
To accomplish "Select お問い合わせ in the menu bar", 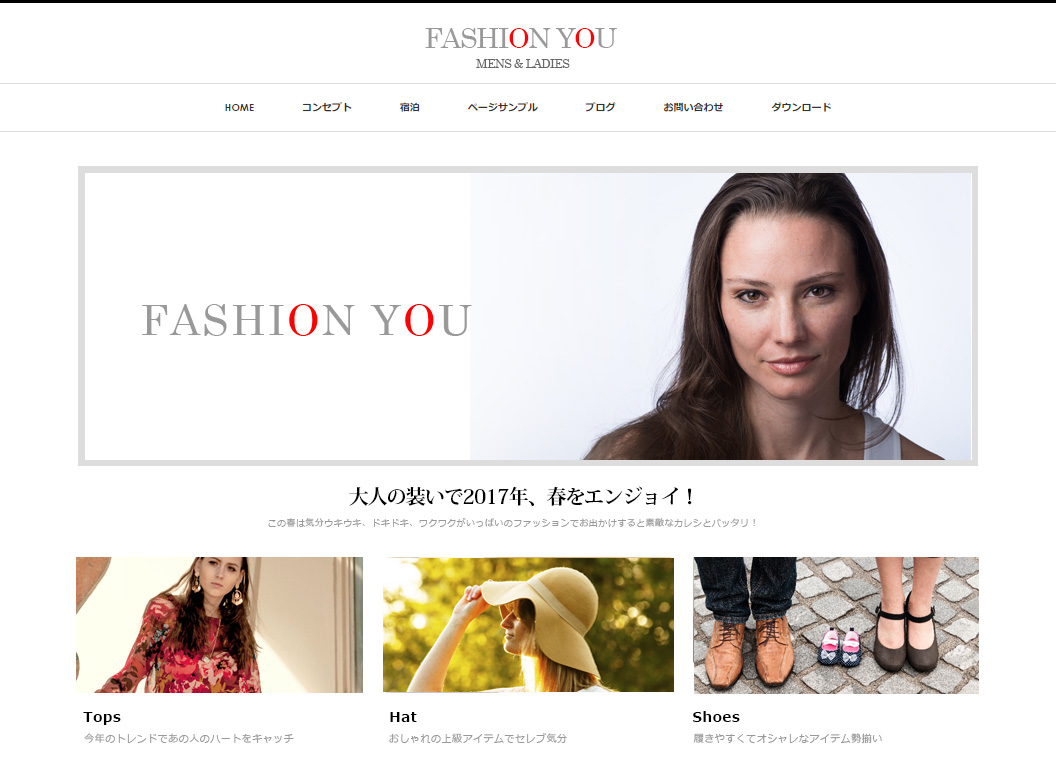I will tap(693, 107).
